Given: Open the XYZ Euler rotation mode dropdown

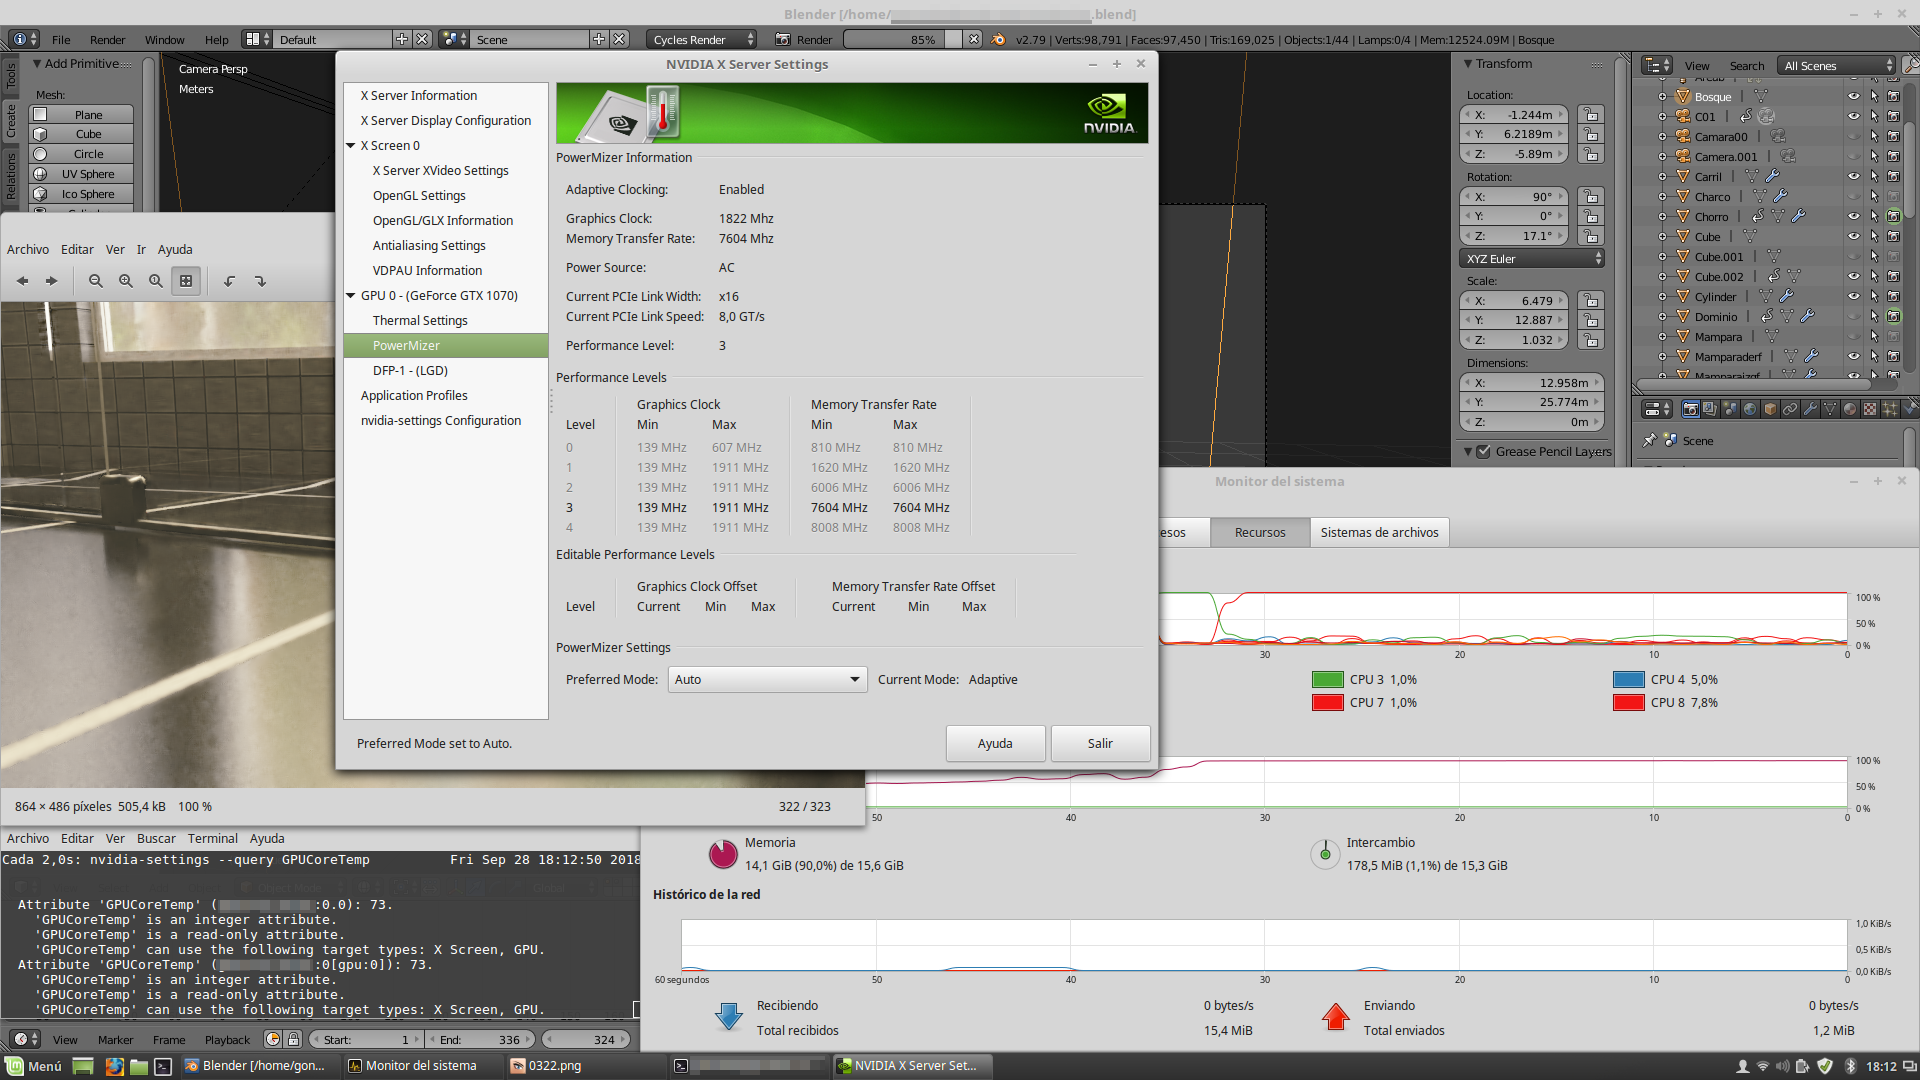Looking at the screenshot, I should coord(1532,259).
